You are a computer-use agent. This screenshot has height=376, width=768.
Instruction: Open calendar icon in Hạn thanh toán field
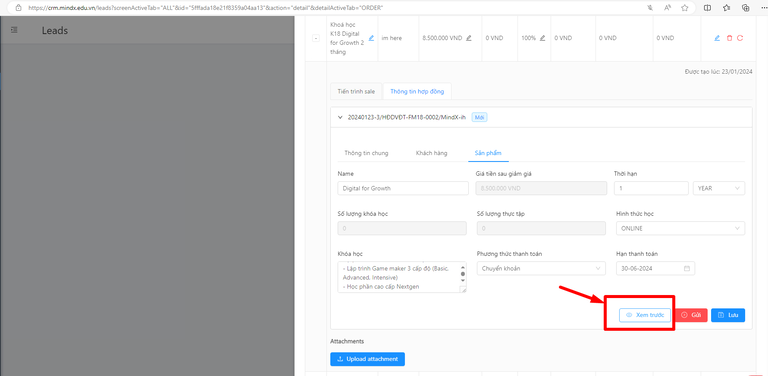(687, 268)
